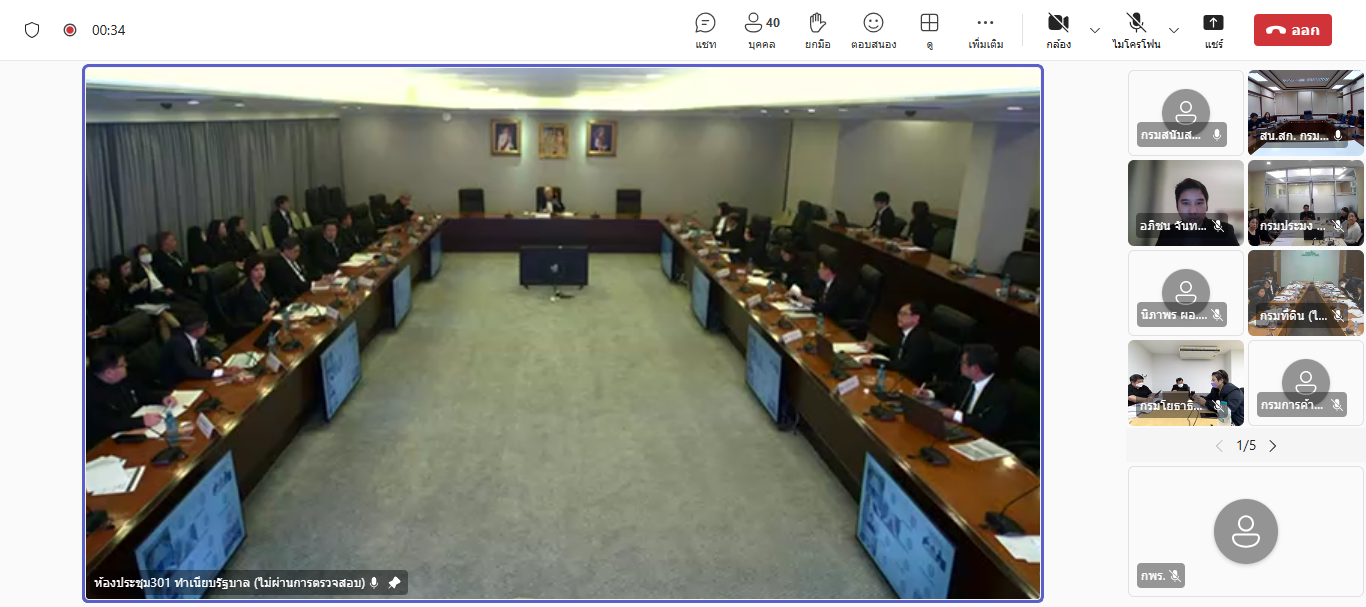Open more actions (เพิ่มเติม) ellipsis
Screen dimensions: 1366x607
pos(985,30)
